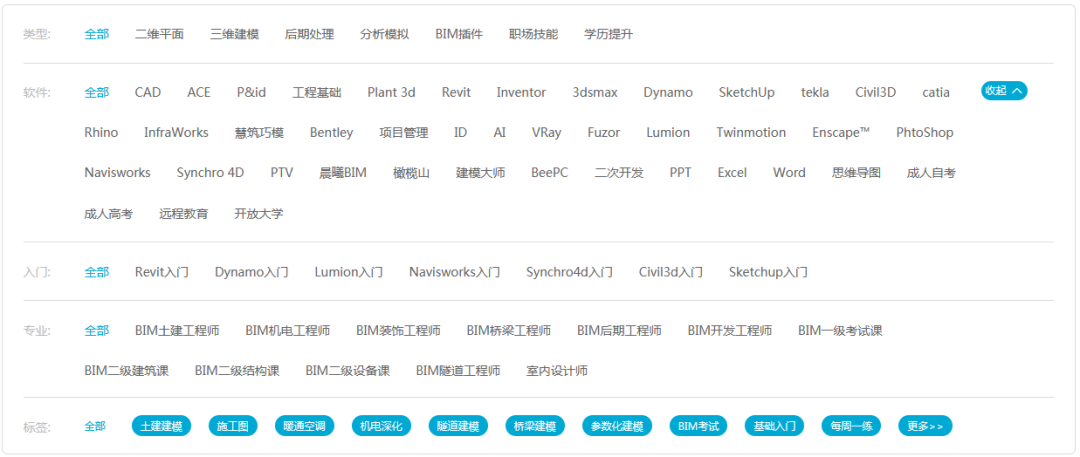1080x457 pixels.
Task: Filter software by ACE
Action: (x=199, y=92)
